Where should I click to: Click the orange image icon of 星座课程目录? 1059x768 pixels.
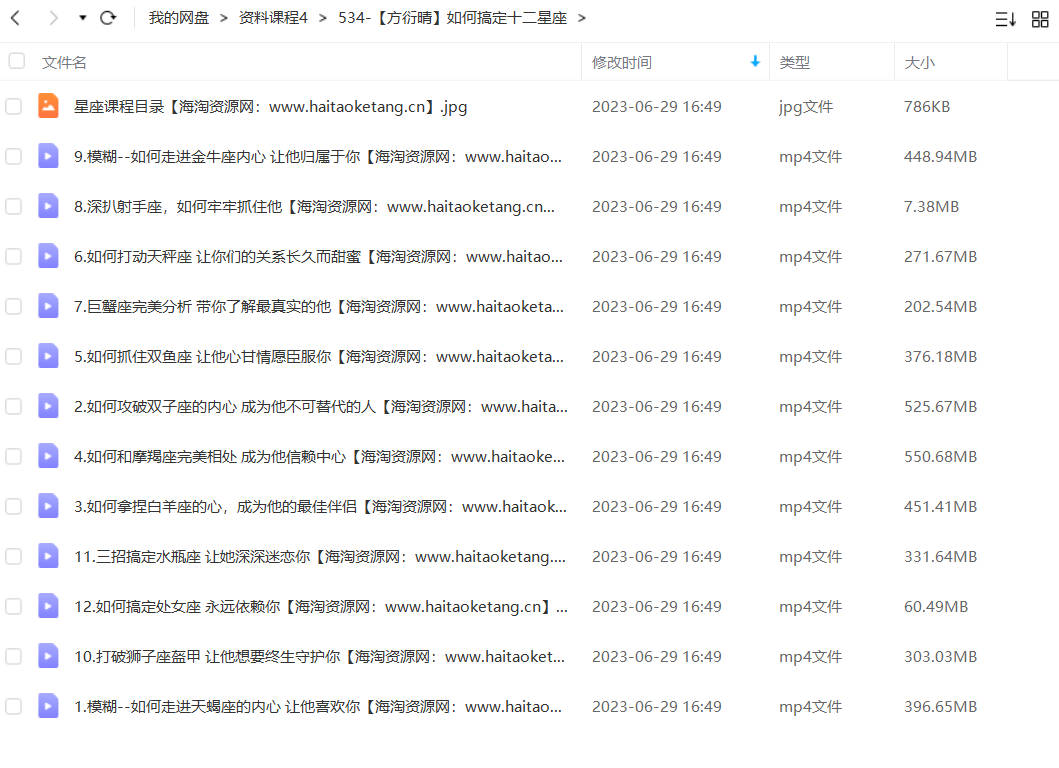click(48, 106)
